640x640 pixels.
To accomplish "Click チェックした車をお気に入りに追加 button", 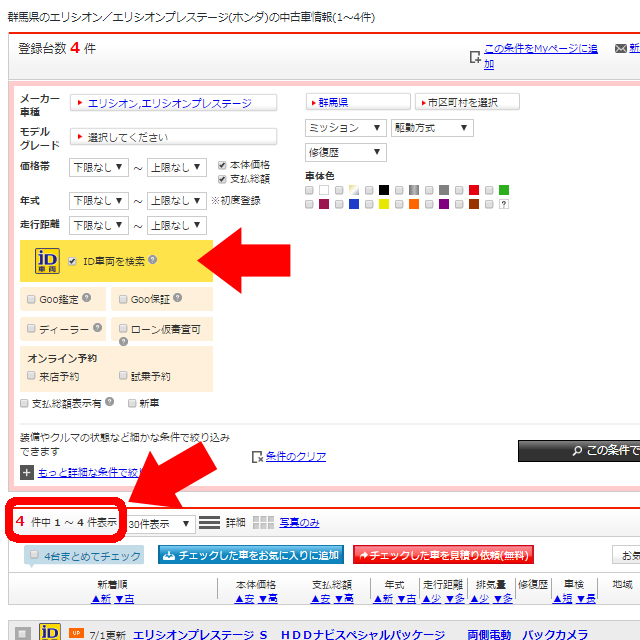I will click(x=250, y=554).
